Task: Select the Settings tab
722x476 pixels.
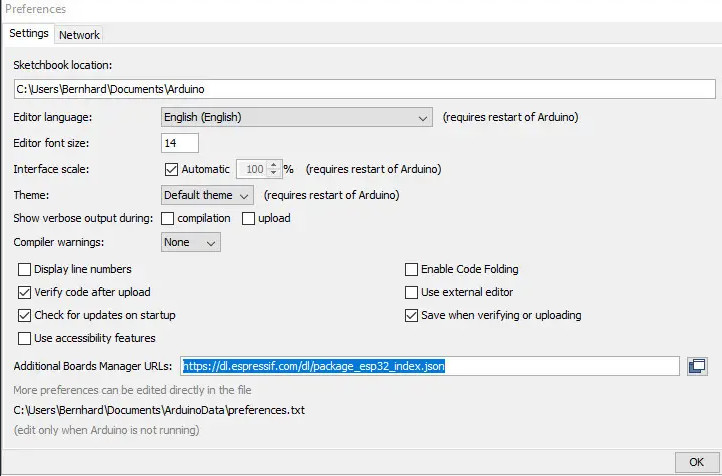Action: (29, 33)
